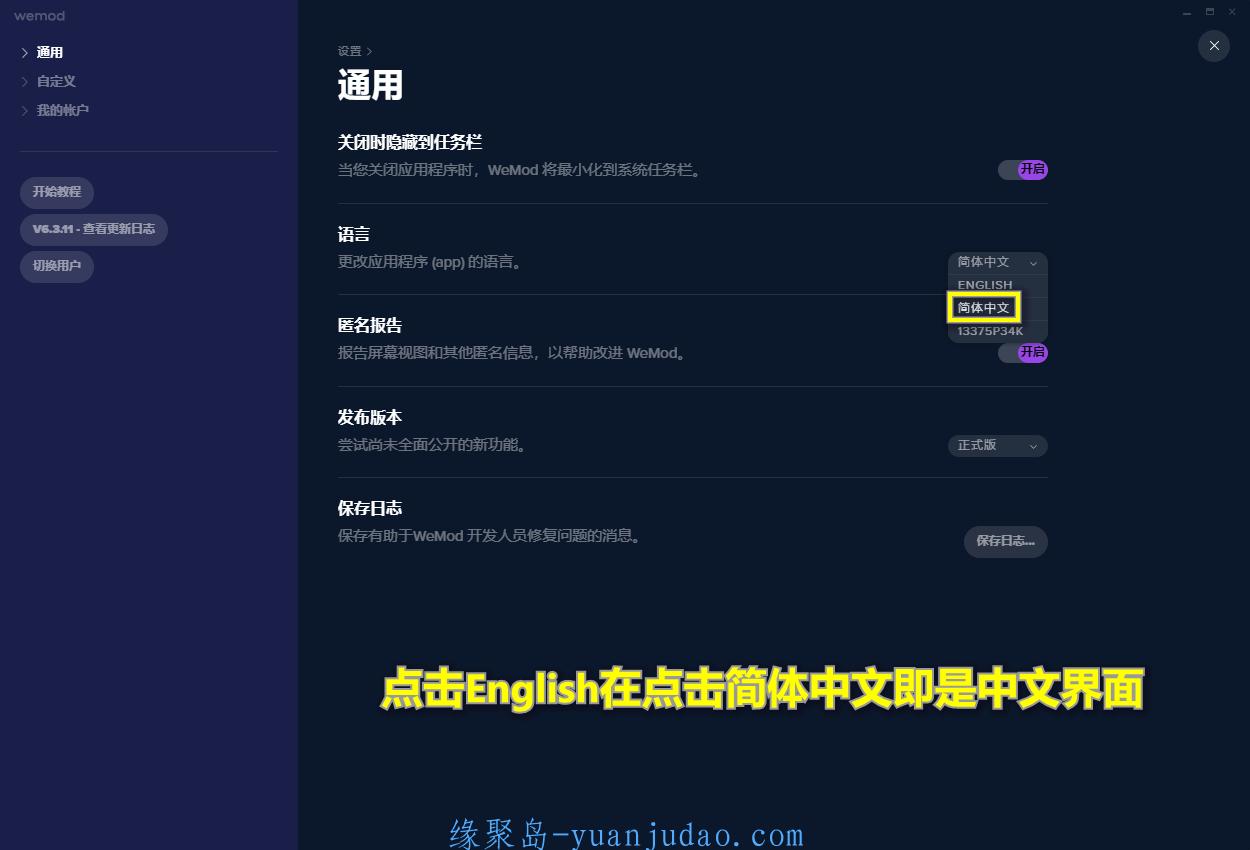Choose 简体中文 in the language list
1250x850 pixels.
[997, 308]
